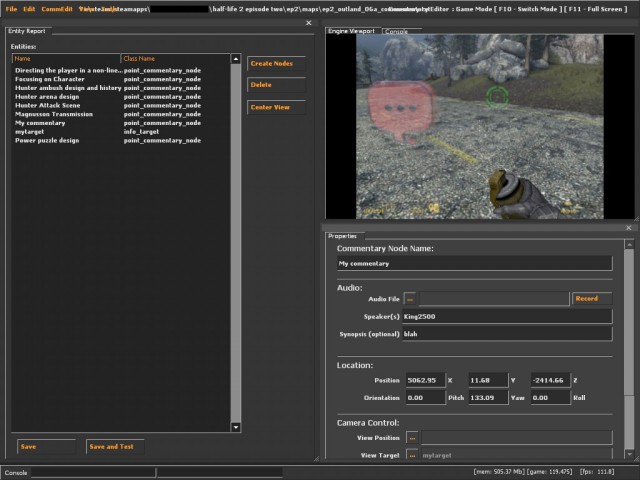Click the Properties panel scroll up arrow
640x480 pixels.
629,245
